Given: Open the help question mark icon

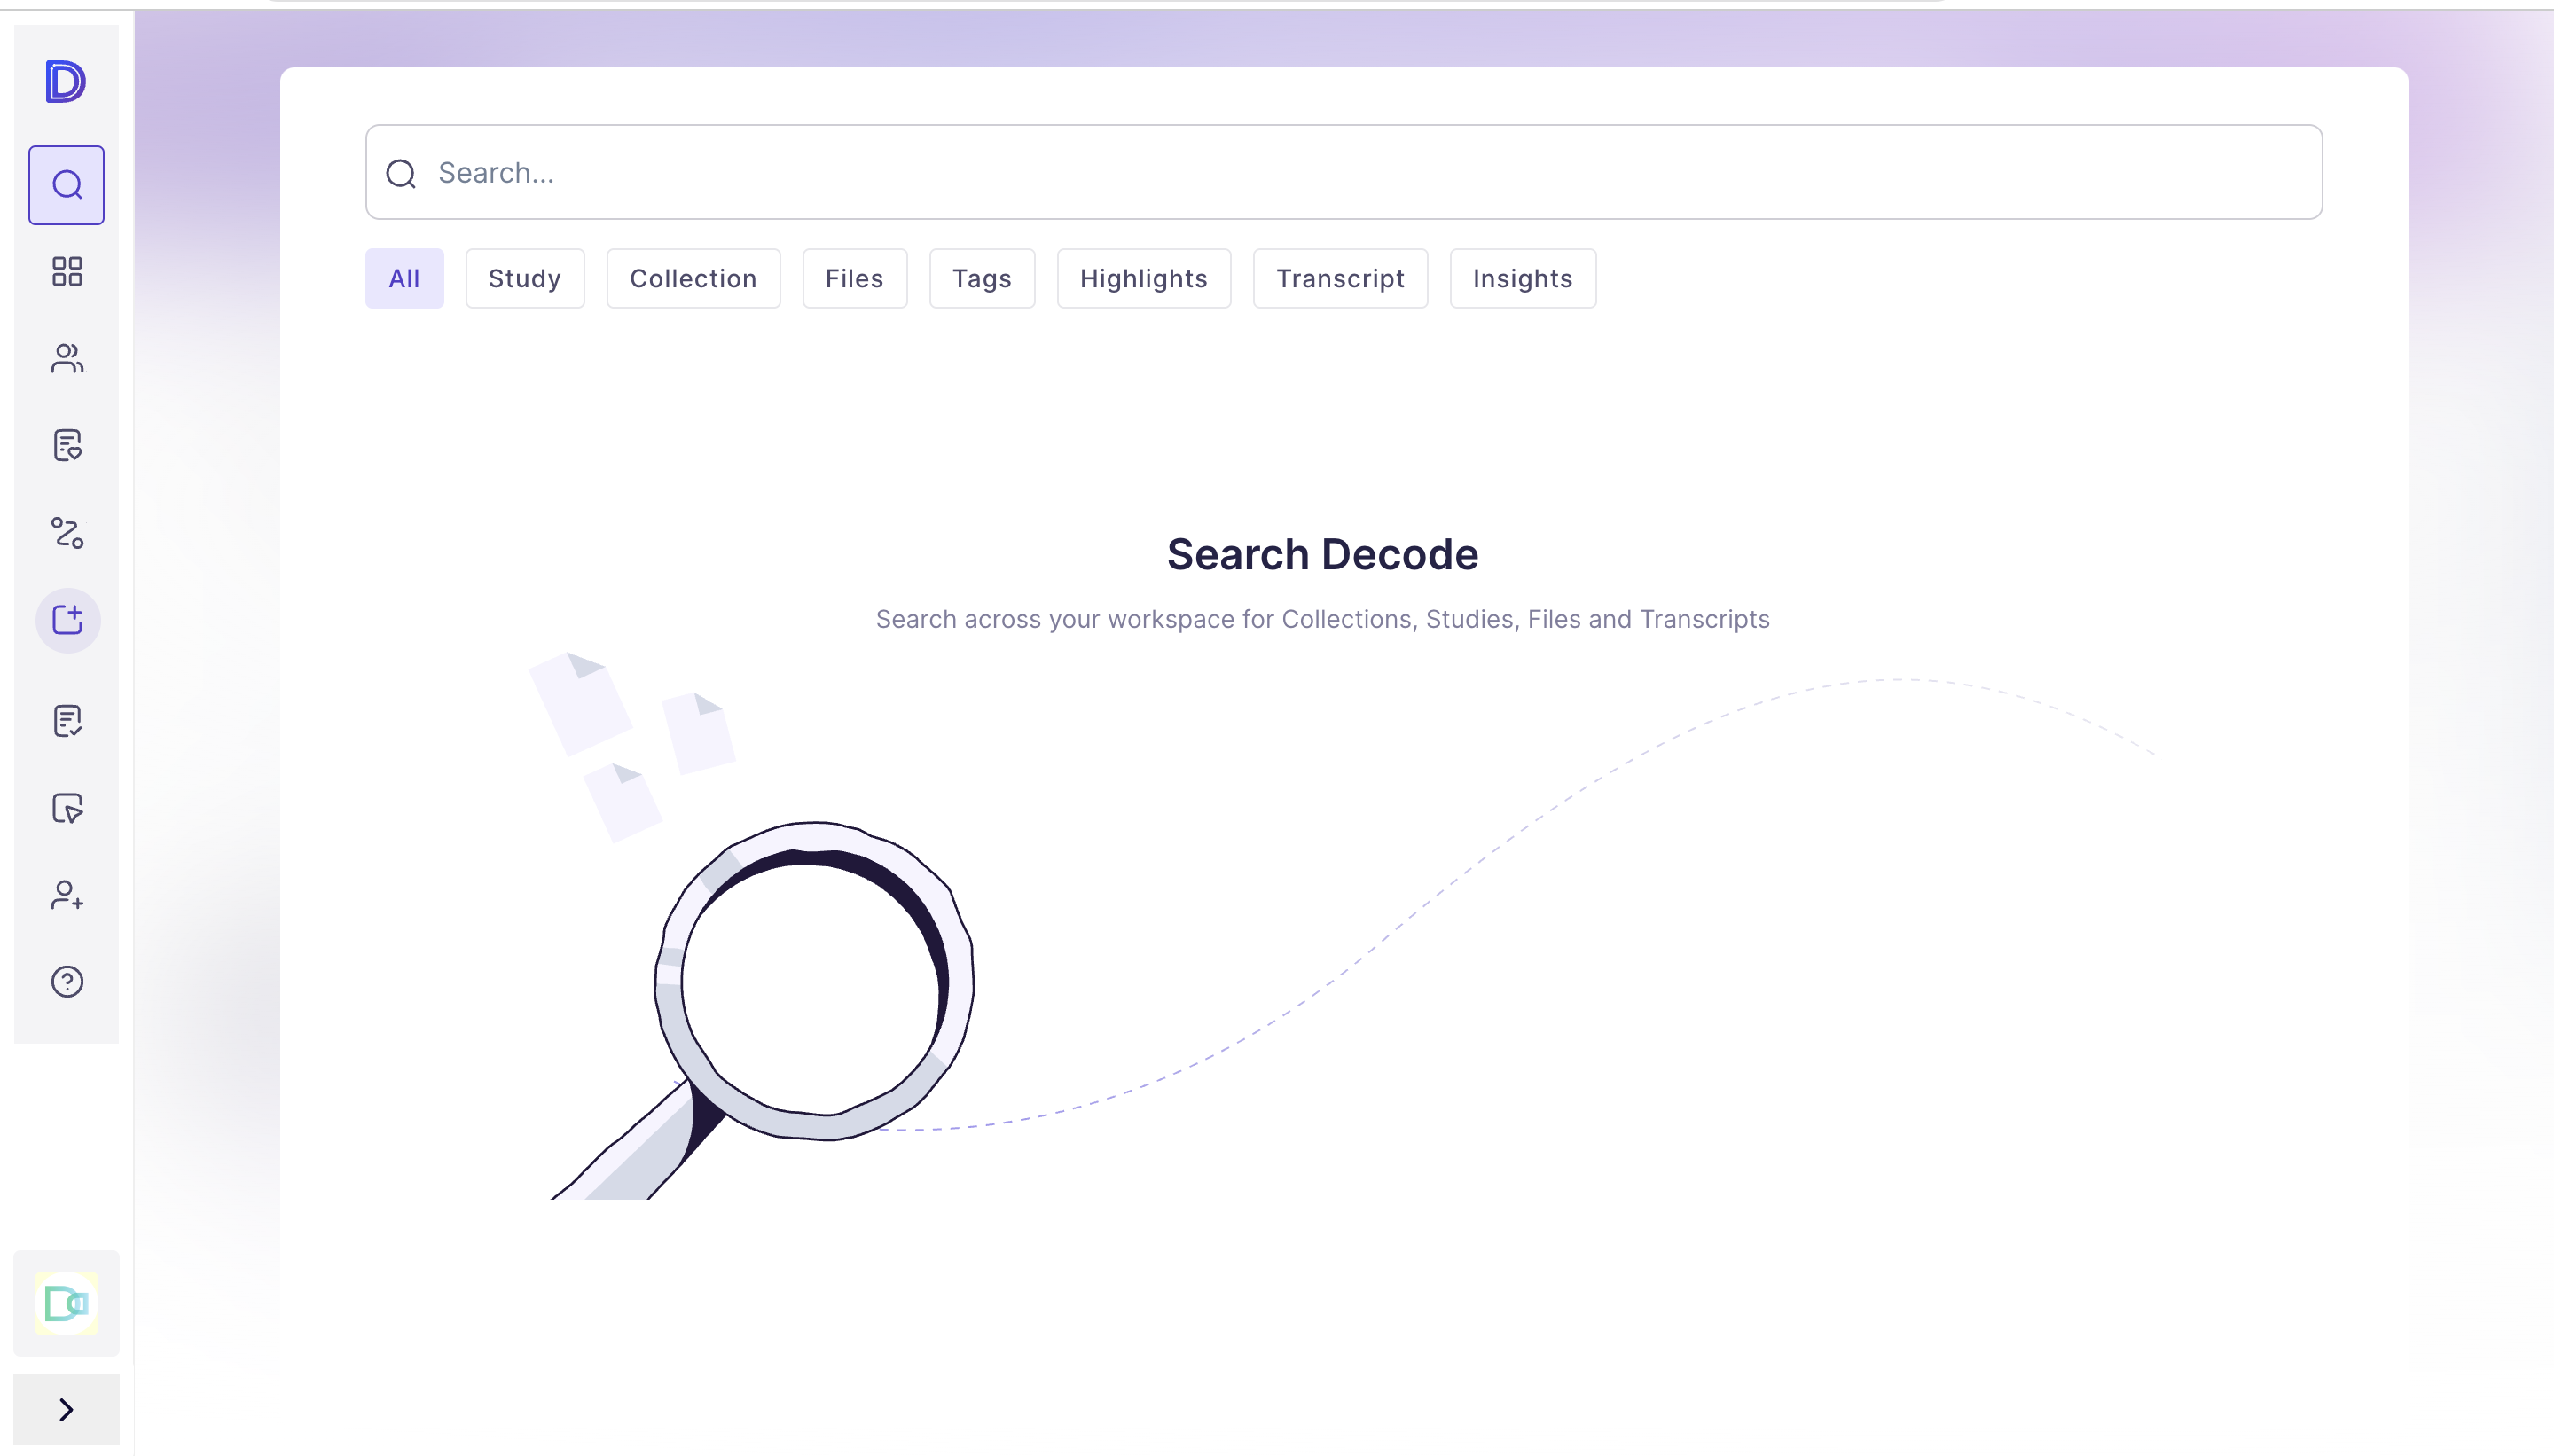Looking at the screenshot, I should coord(67,982).
